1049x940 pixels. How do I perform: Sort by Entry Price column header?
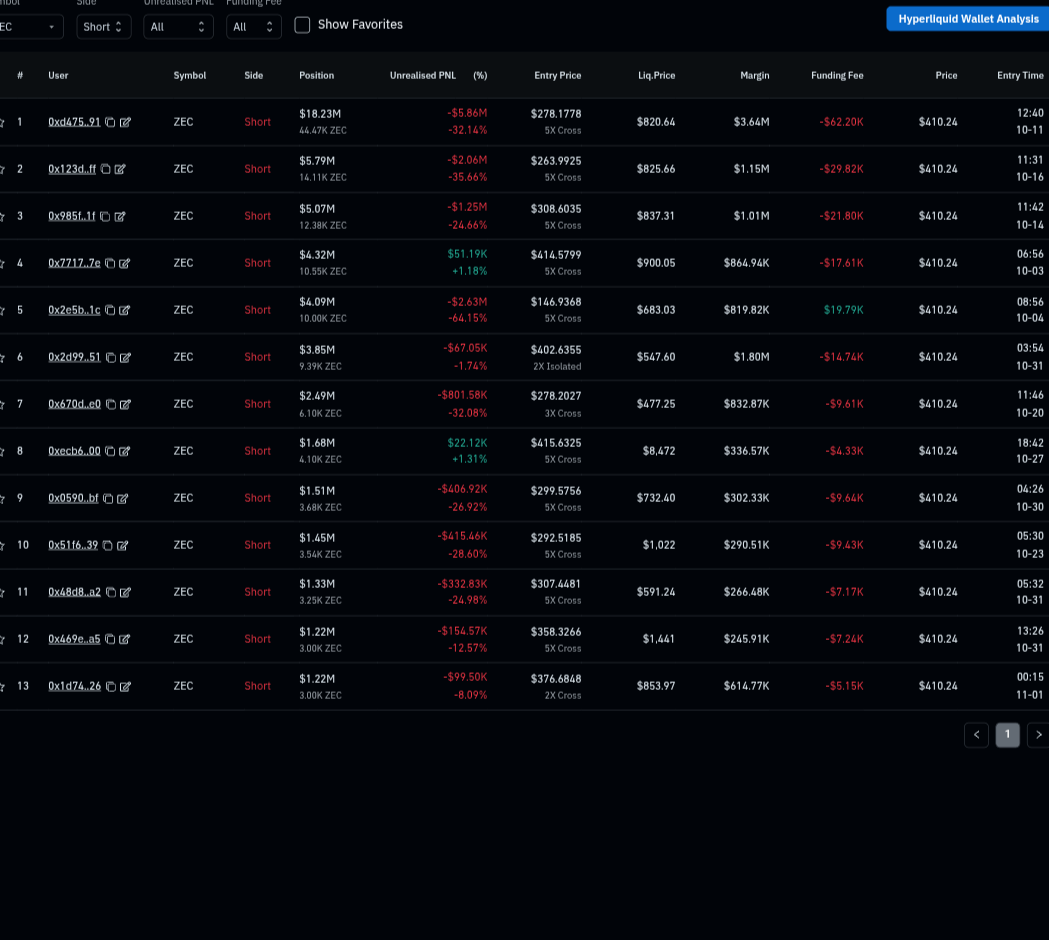[557, 76]
